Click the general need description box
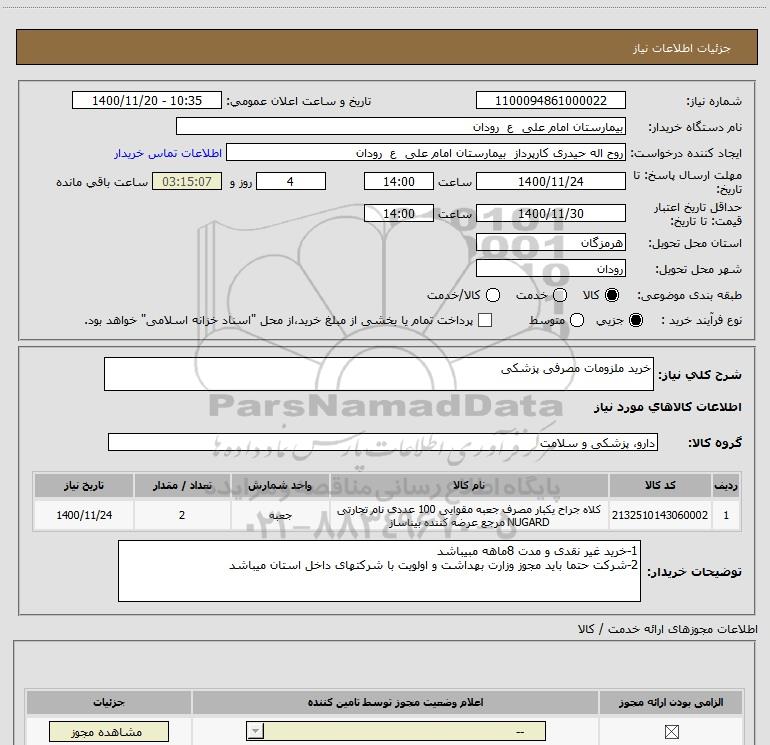 coord(379,374)
